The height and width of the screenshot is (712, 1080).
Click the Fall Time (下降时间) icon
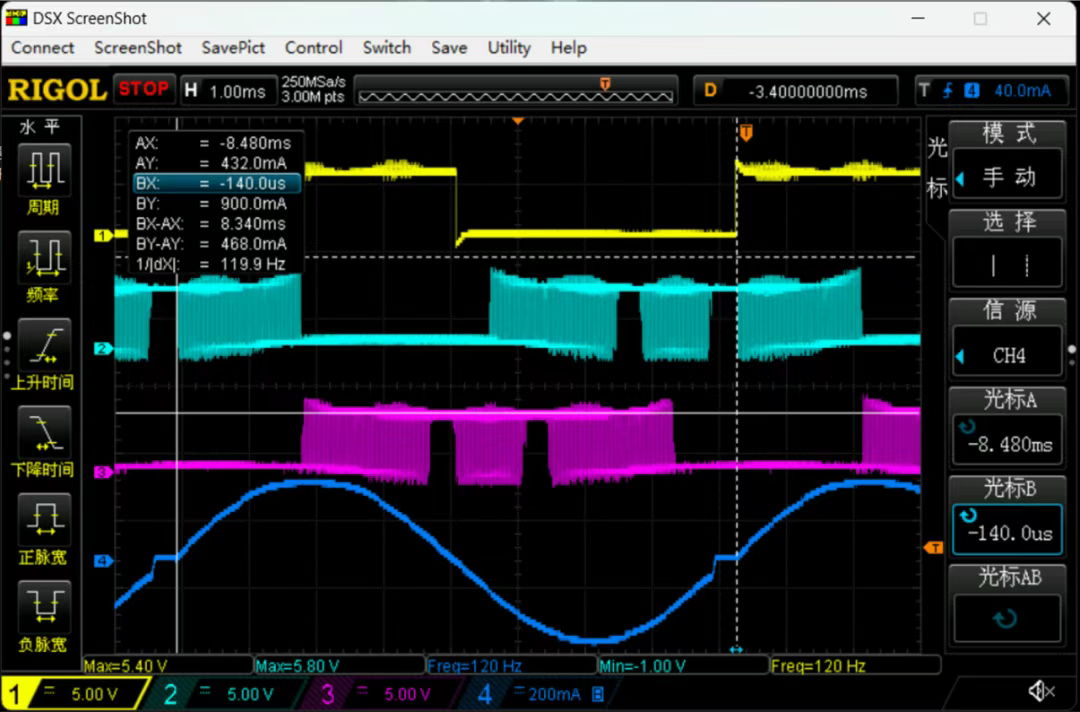pos(42,432)
